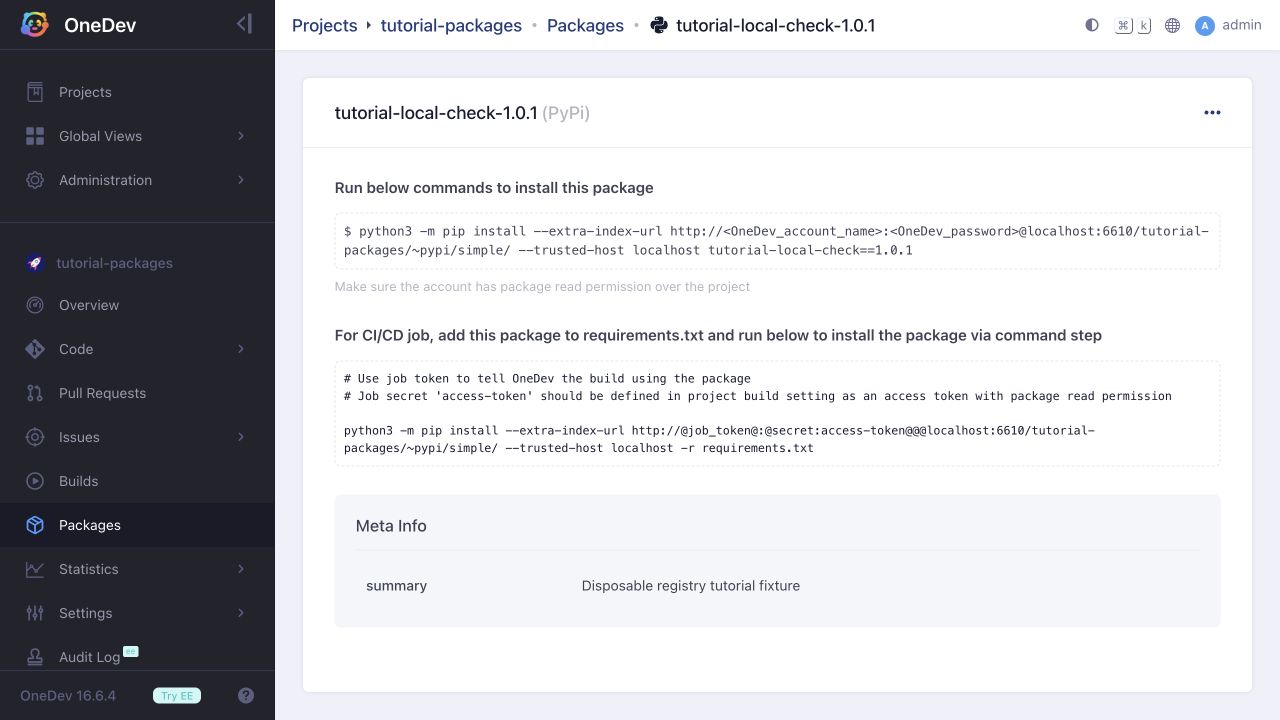Click the Audit Log stamp icon
1280x720 pixels.
coord(35,657)
